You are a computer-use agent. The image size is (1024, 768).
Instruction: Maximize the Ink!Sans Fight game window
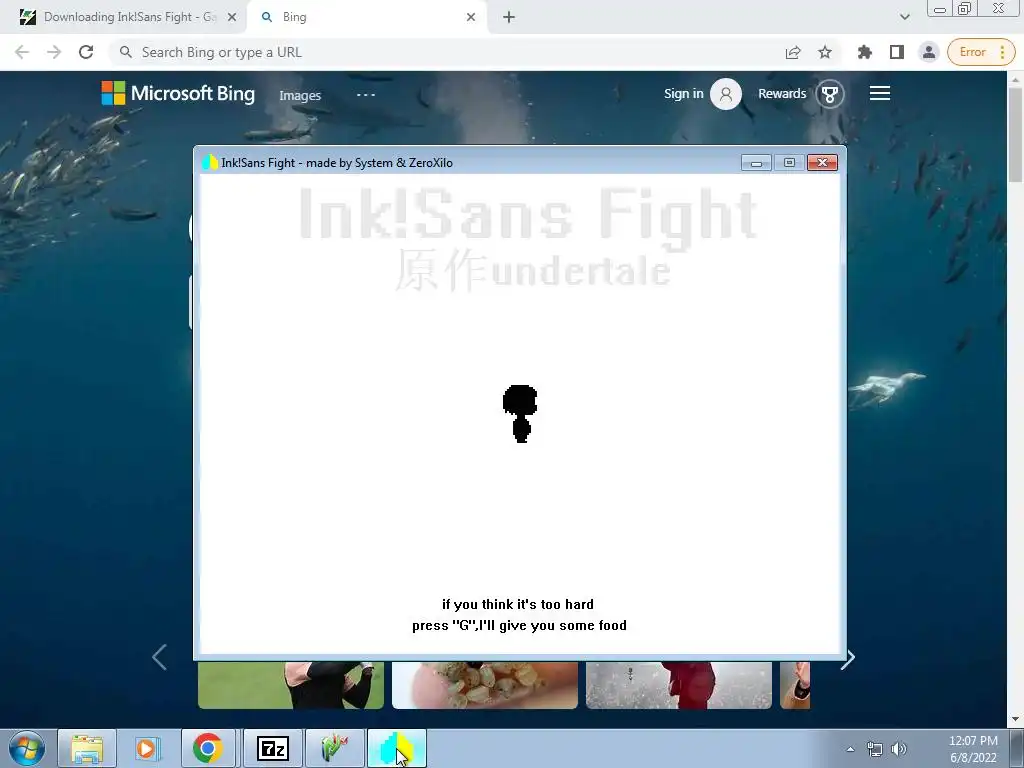[x=789, y=163]
